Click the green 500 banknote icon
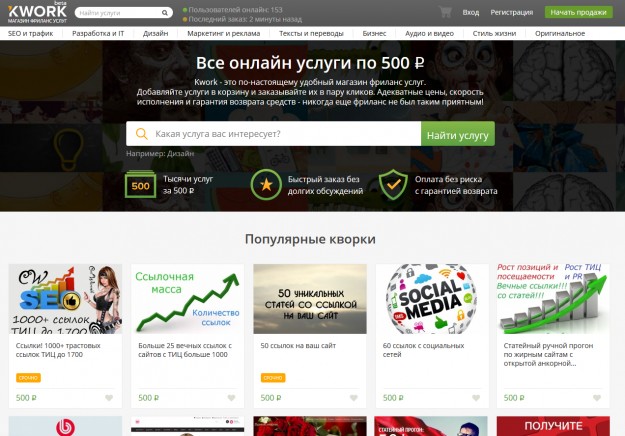 140,185
